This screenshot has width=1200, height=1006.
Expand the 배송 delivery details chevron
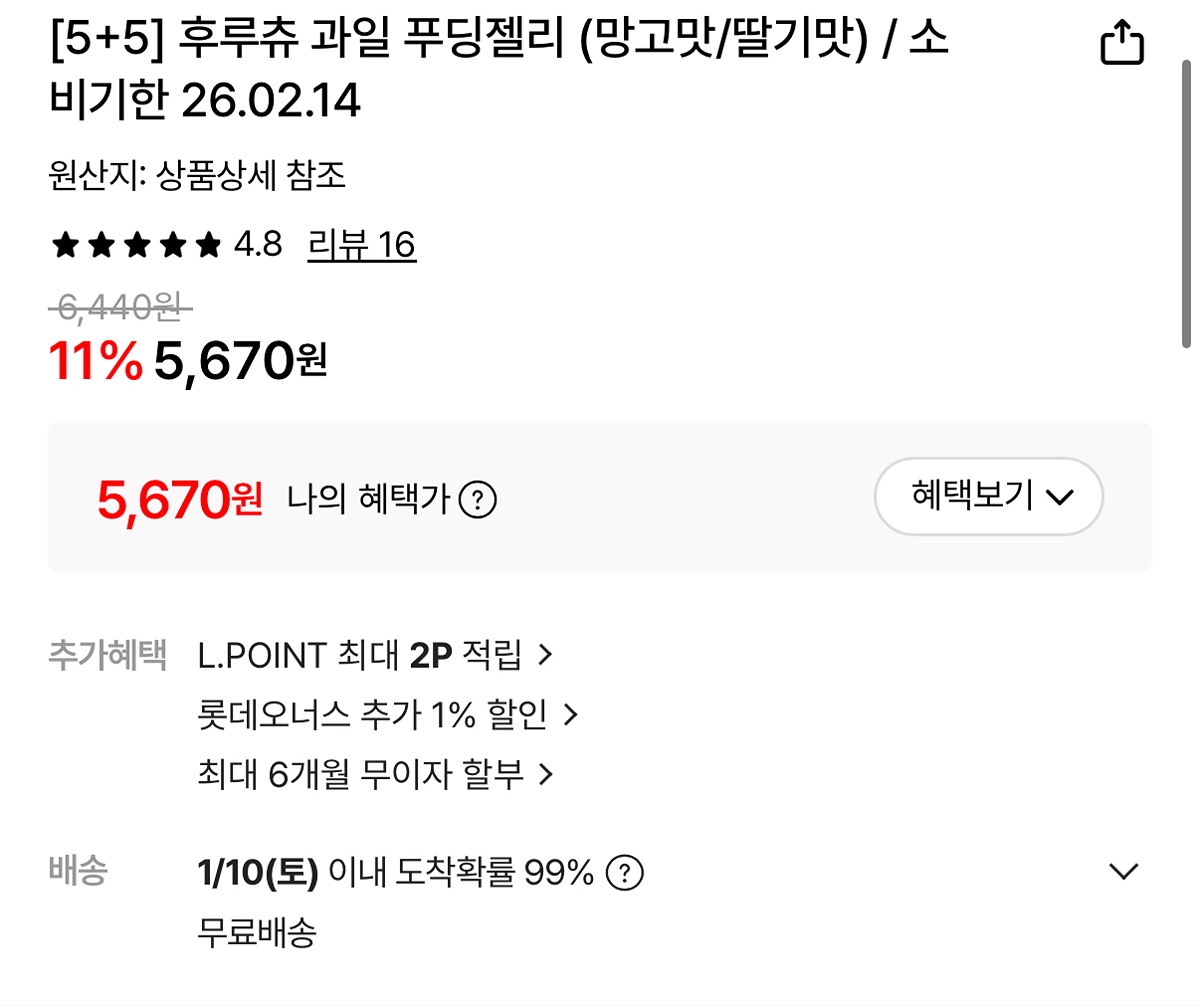(1124, 872)
